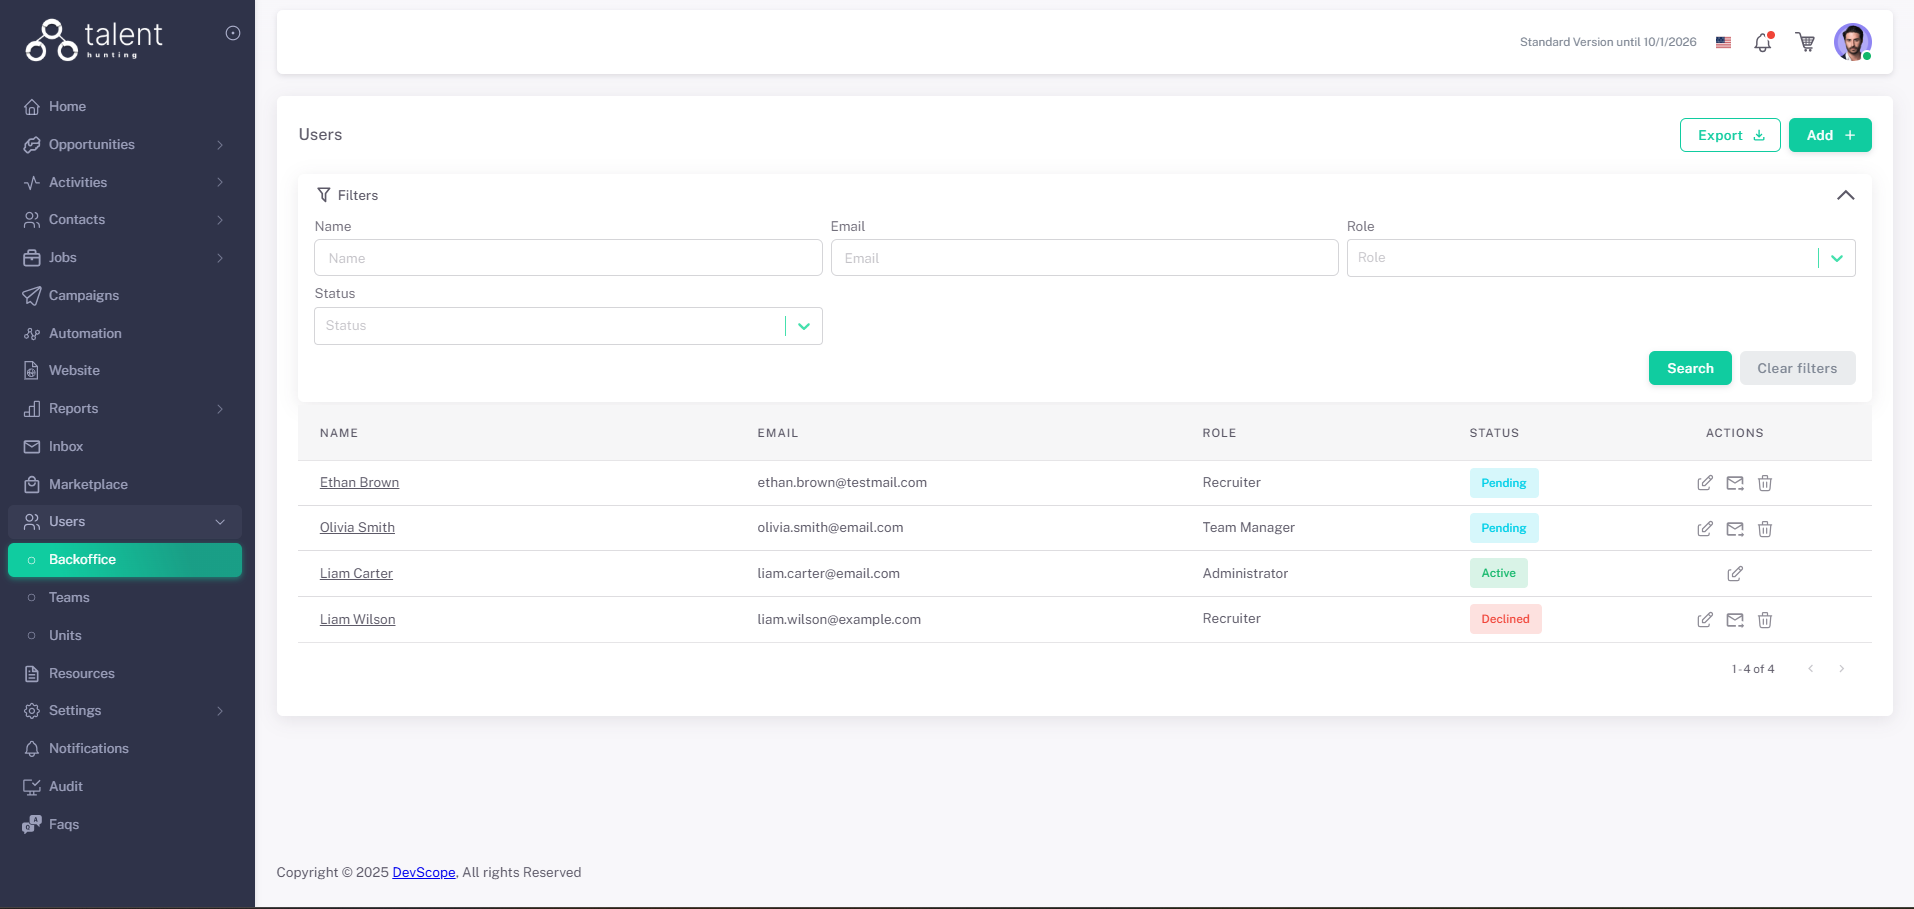
Task: Toggle sidebar collapse circle icon
Action: [233, 33]
